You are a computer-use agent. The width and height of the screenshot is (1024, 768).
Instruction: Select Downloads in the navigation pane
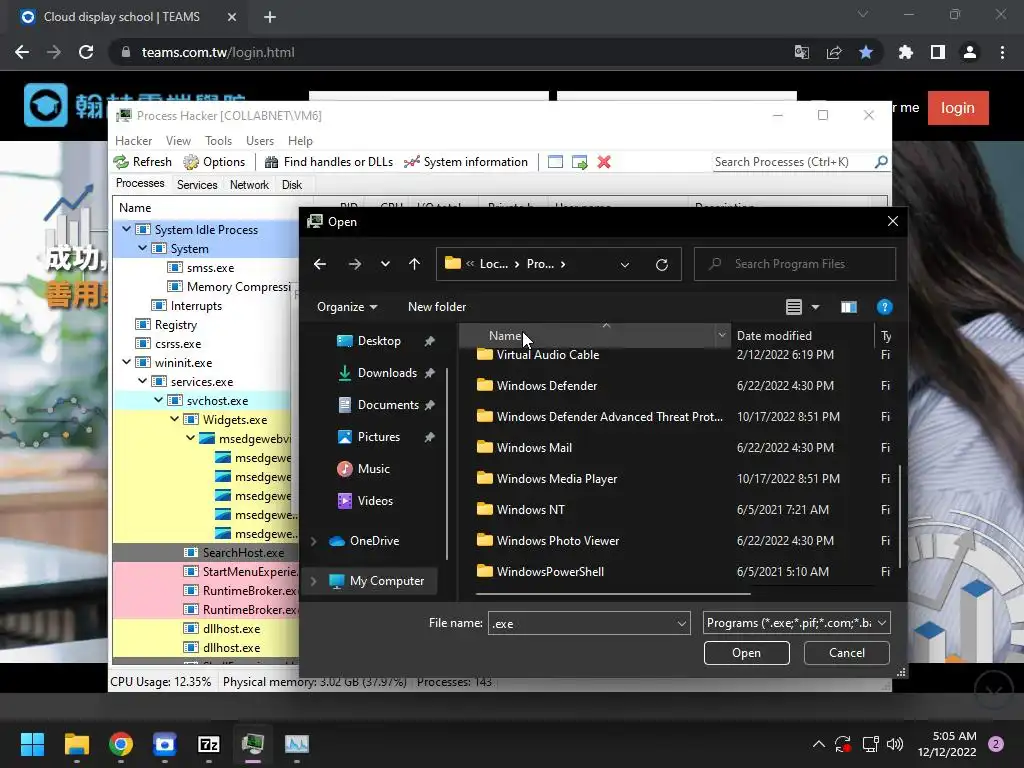(387, 373)
